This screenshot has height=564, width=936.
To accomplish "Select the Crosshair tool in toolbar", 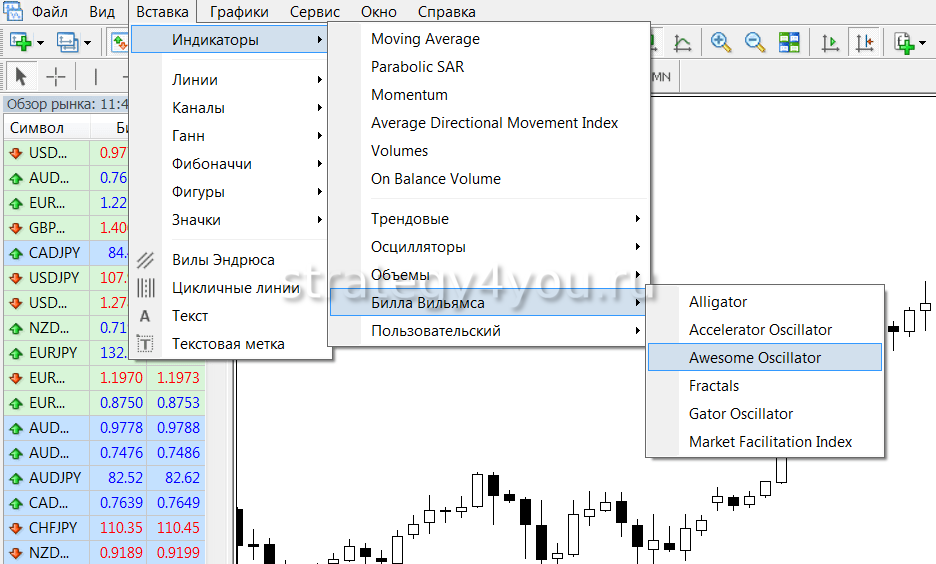I will [56, 76].
